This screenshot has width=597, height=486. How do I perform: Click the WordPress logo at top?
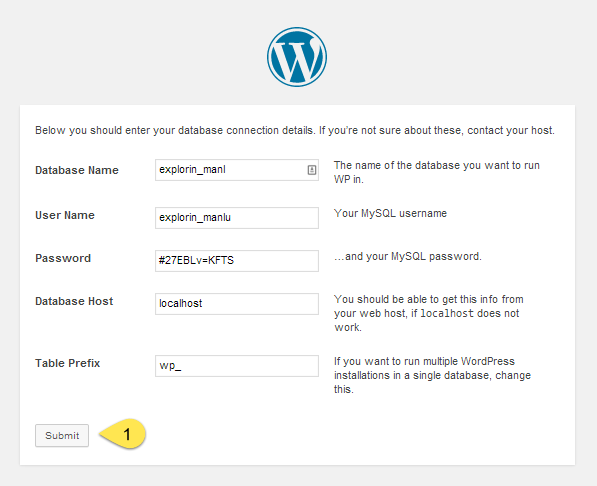click(297, 57)
